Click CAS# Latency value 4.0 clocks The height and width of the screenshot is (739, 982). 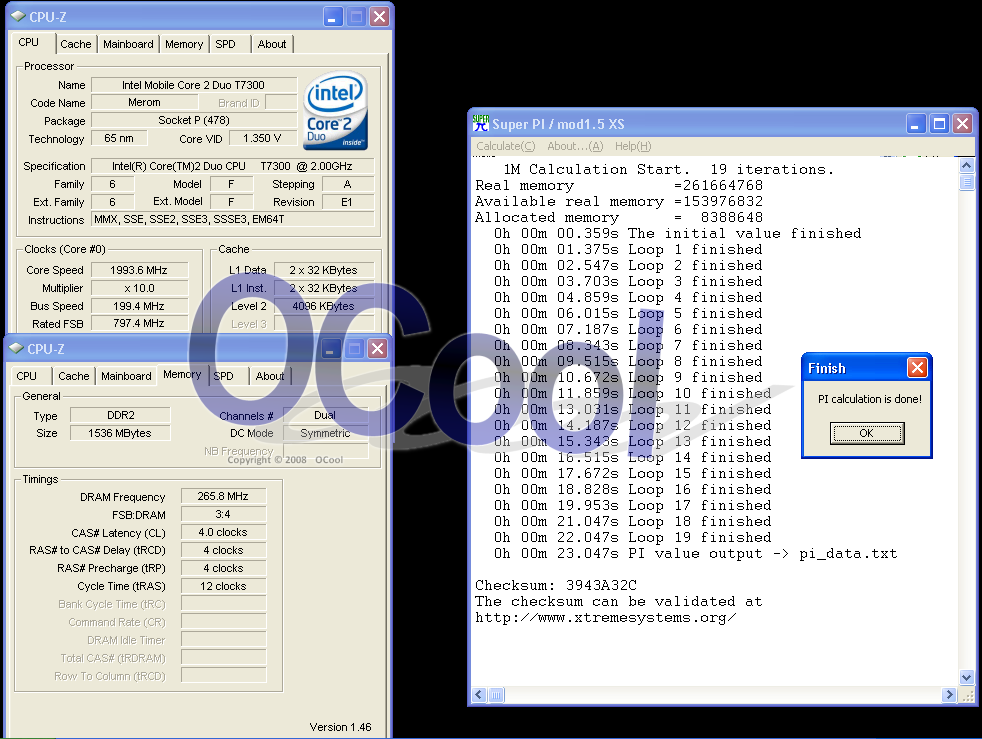pos(223,532)
